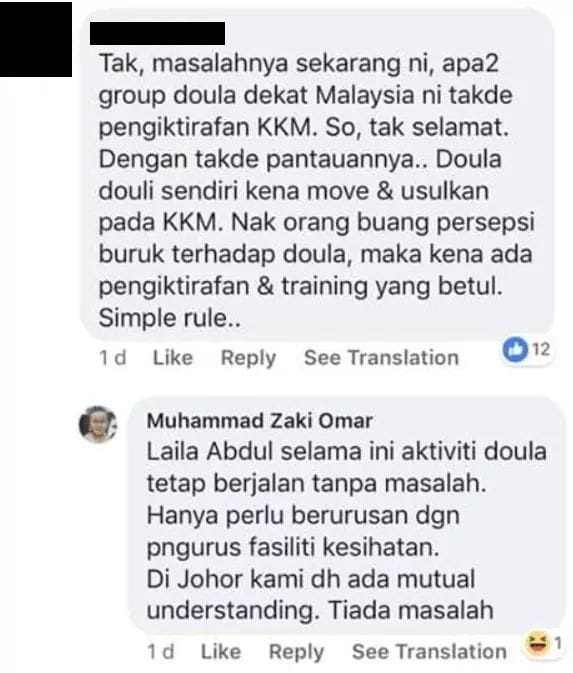Screen dimensions: 573x673
Task: Reply to Muhammad Zaki Omar's comment
Action: (296, 652)
